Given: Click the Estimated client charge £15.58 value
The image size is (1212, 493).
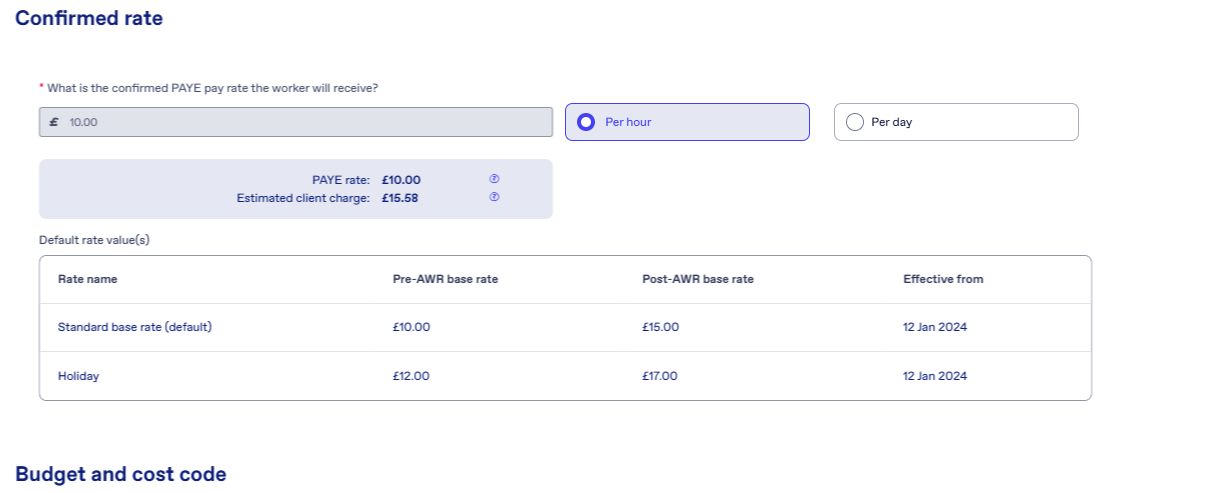Looking at the screenshot, I should point(400,198).
